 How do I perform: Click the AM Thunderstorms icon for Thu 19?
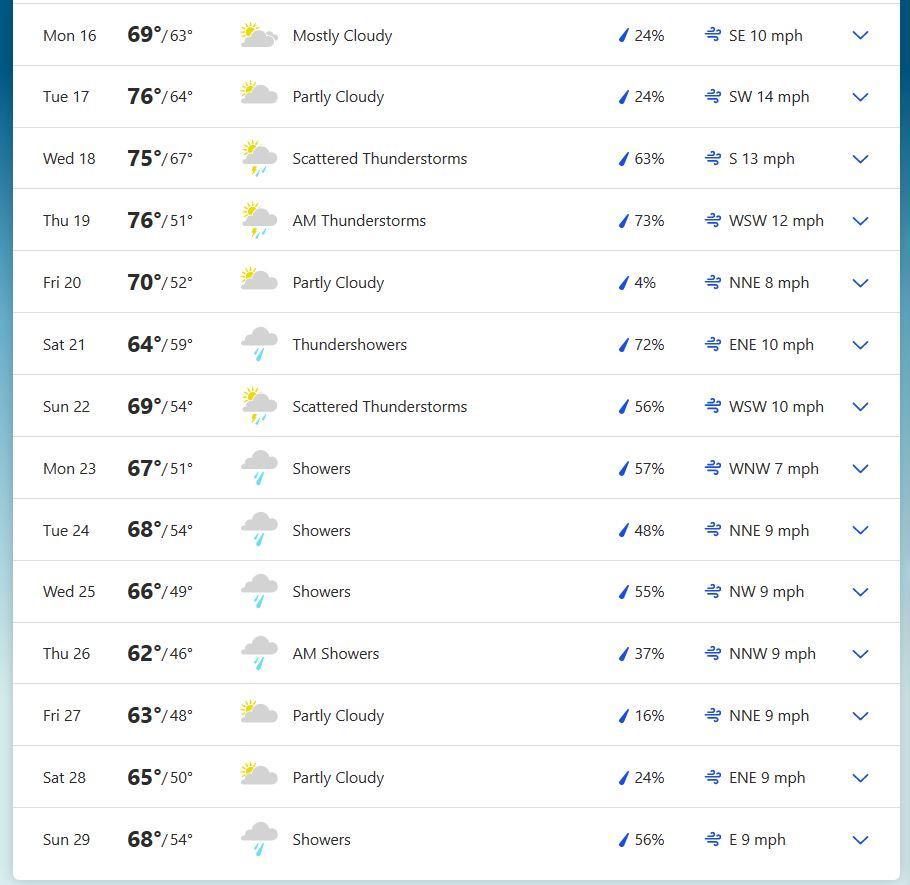coord(259,221)
